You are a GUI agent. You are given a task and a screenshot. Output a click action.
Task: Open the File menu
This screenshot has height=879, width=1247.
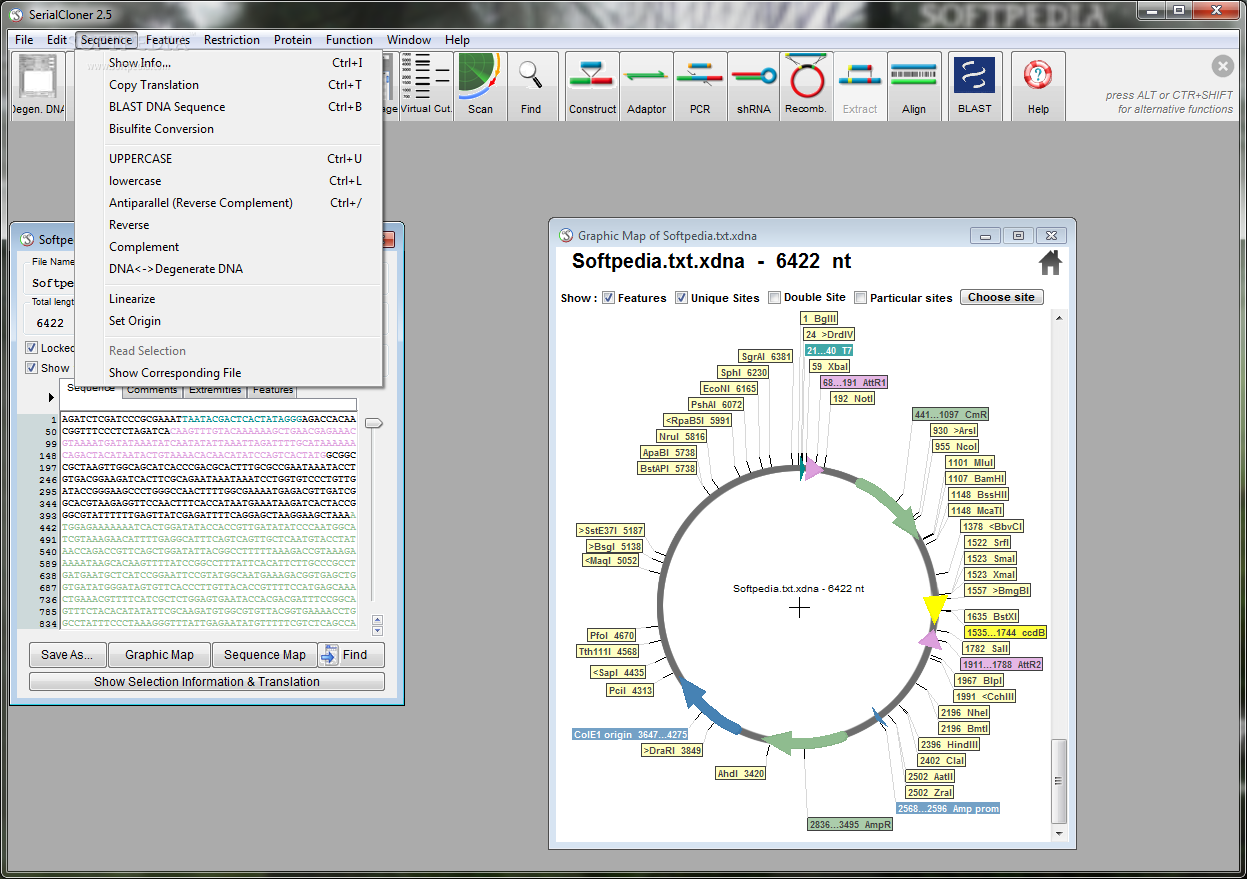24,40
